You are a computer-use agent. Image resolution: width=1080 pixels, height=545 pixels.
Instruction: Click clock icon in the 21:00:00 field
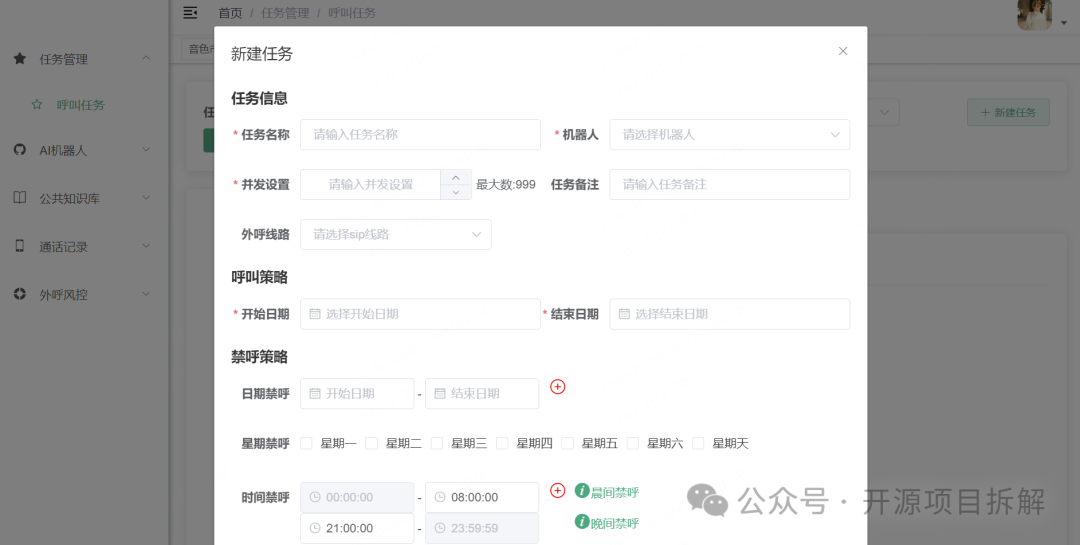point(315,528)
